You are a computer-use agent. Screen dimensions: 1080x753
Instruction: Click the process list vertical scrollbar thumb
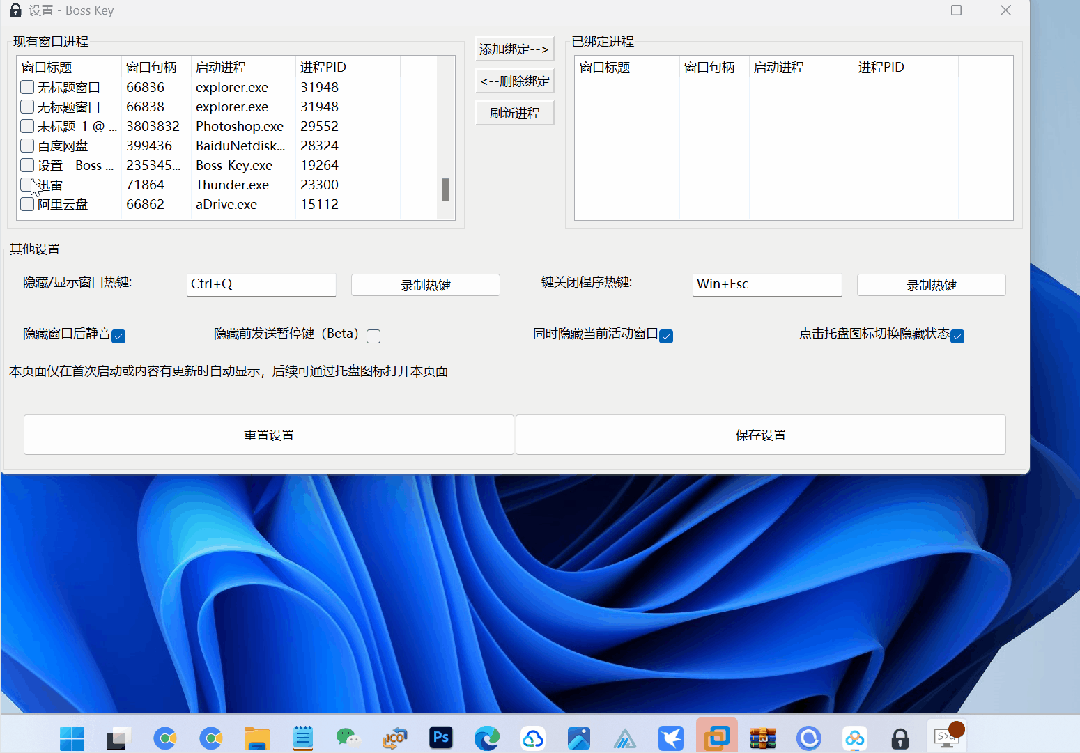pos(445,189)
